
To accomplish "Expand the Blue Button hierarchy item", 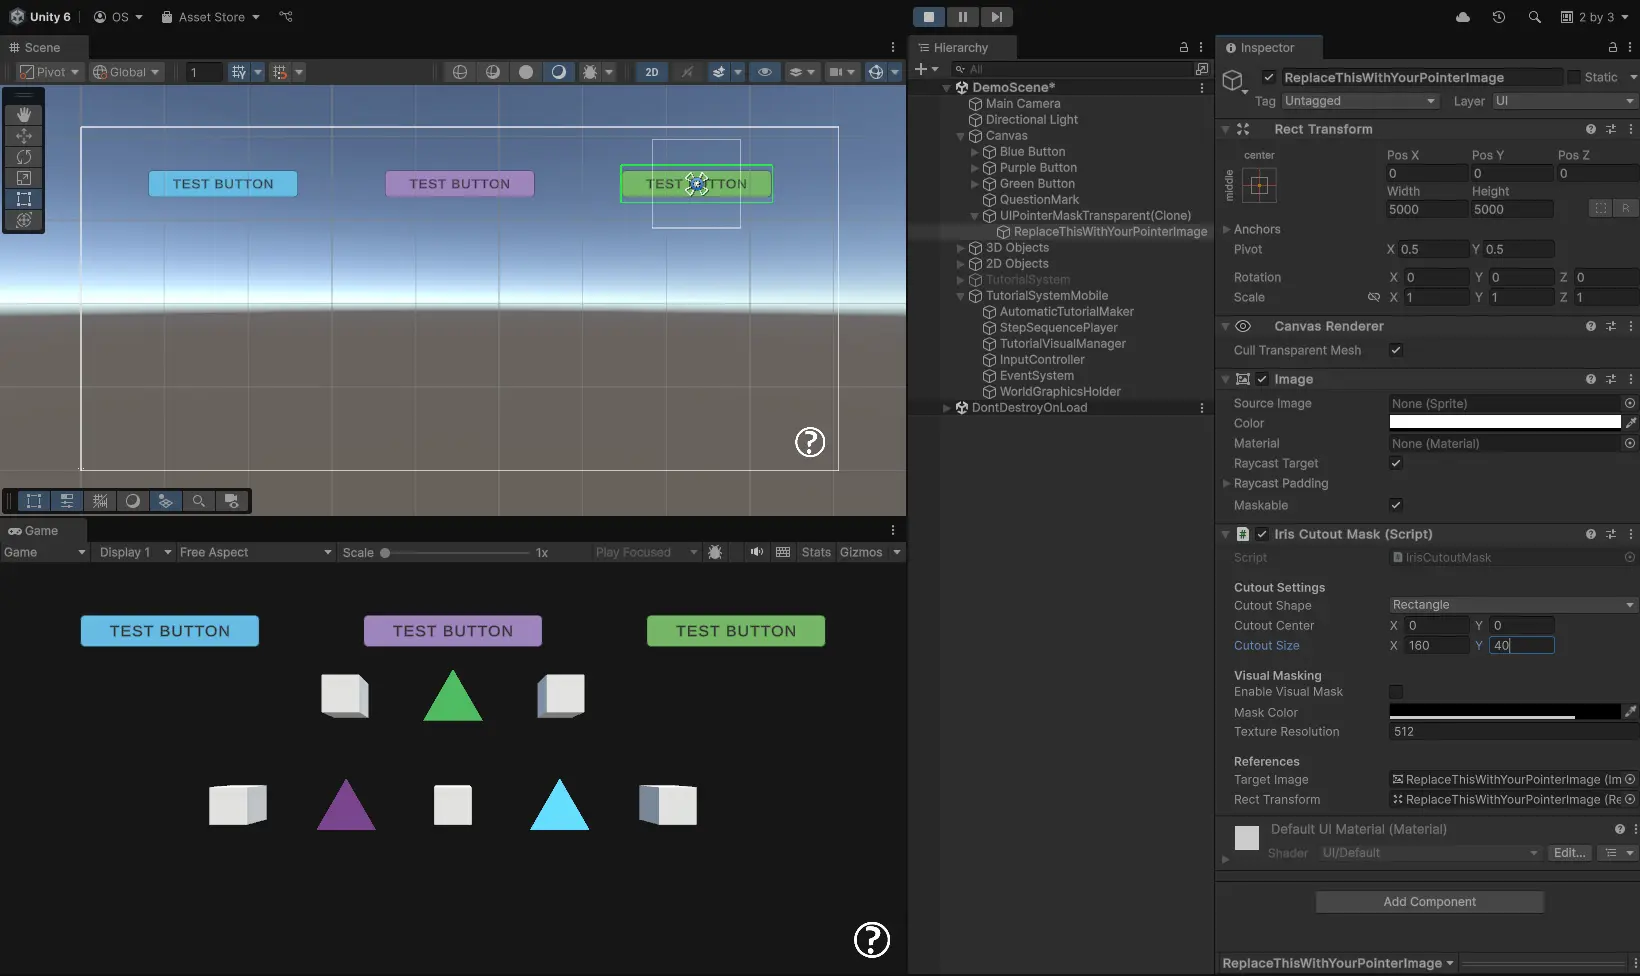I will (x=975, y=152).
